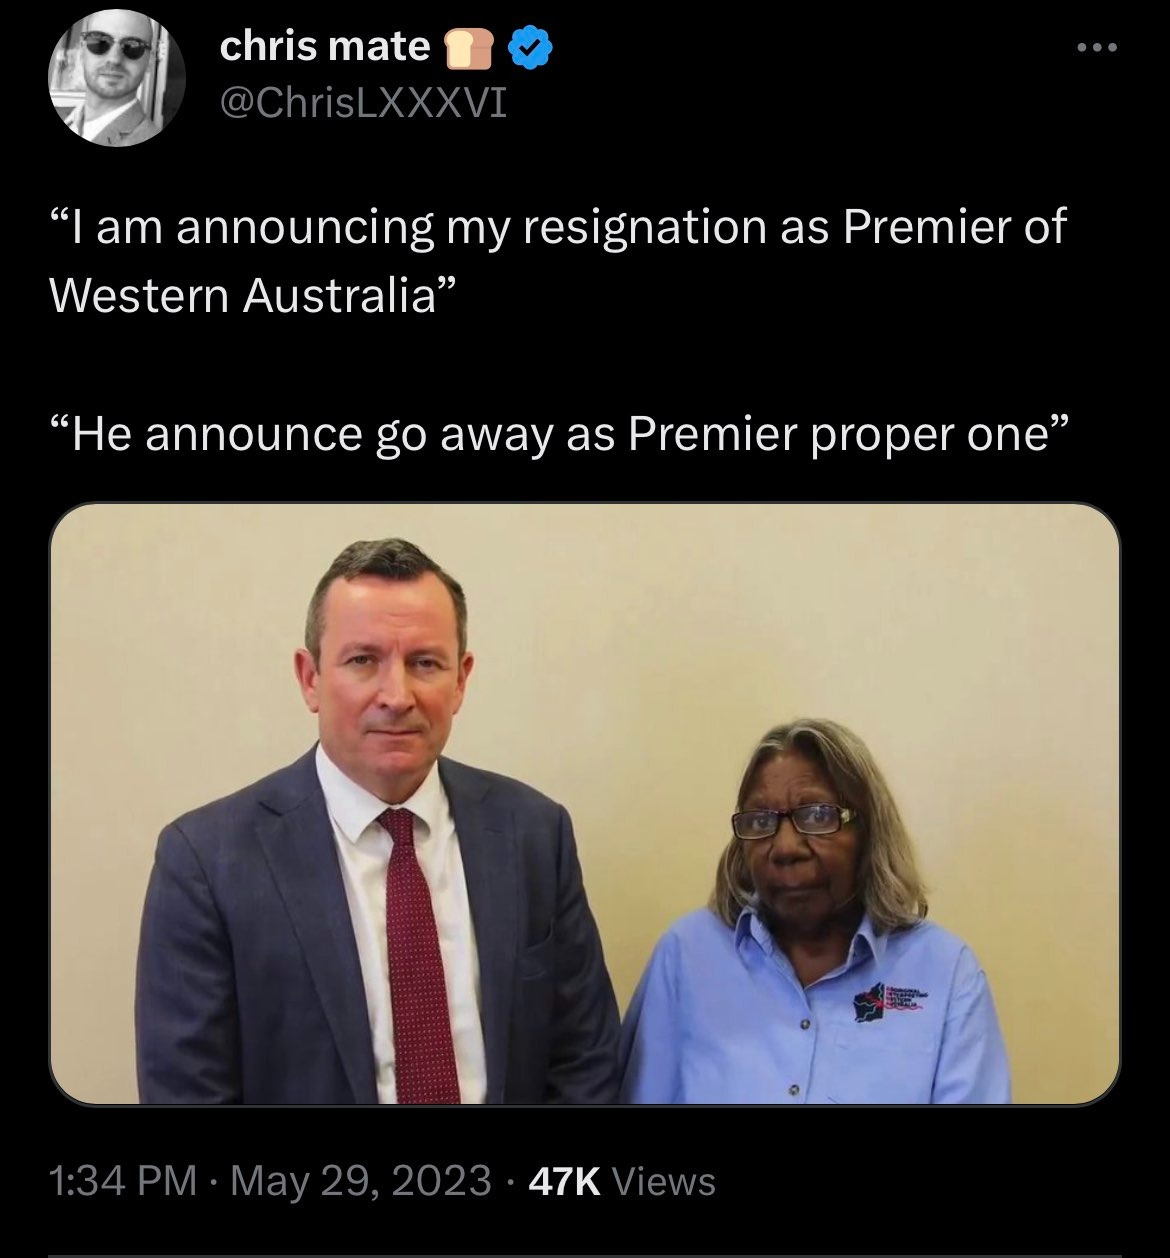
Task: Click the 1:34 PM timestamp
Action: (x=123, y=1181)
